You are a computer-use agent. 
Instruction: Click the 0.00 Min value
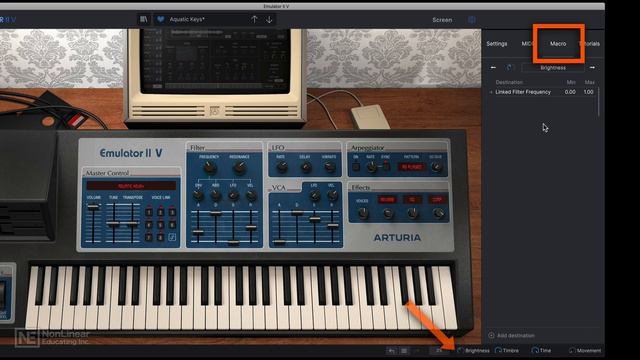tap(570, 92)
